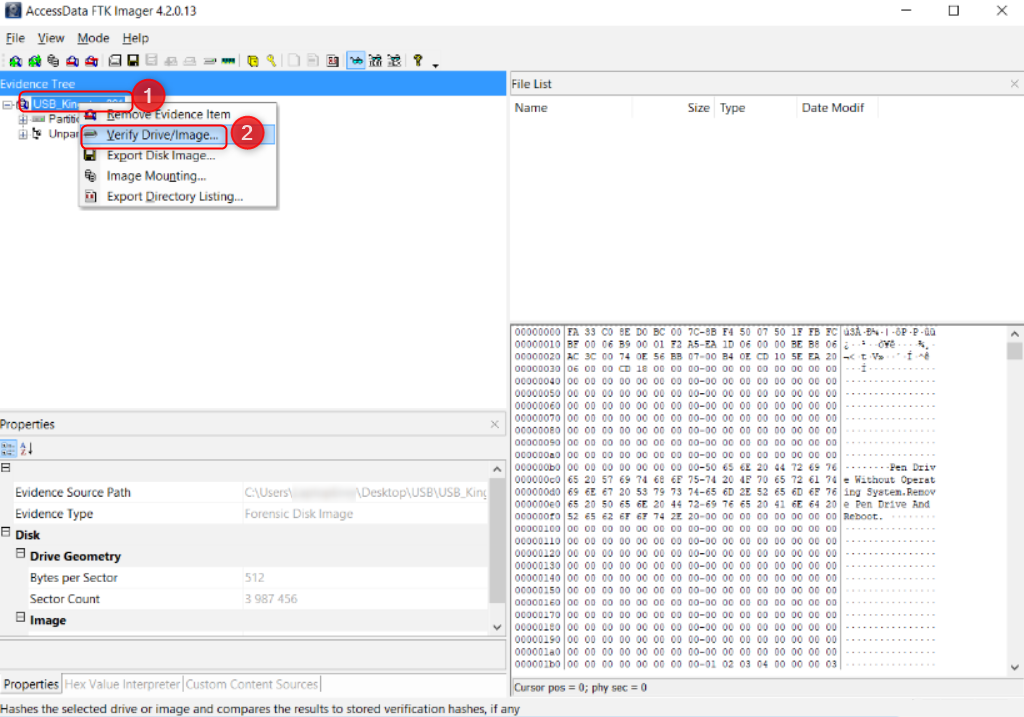This screenshot has width=1024, height=717.
Task: Click the Create Disk Image toolbar icon
Action: (115, 61)
